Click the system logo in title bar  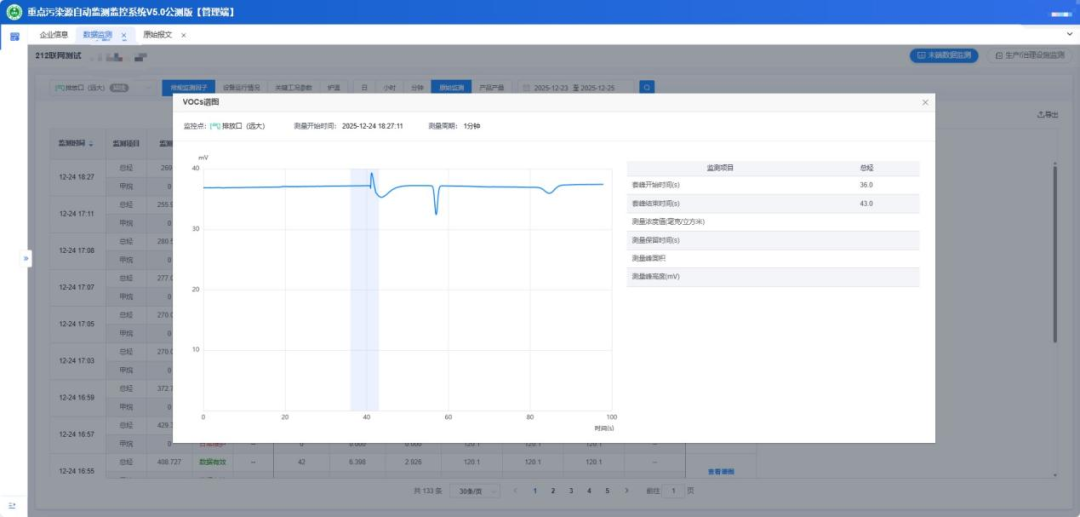pos(14,12)
